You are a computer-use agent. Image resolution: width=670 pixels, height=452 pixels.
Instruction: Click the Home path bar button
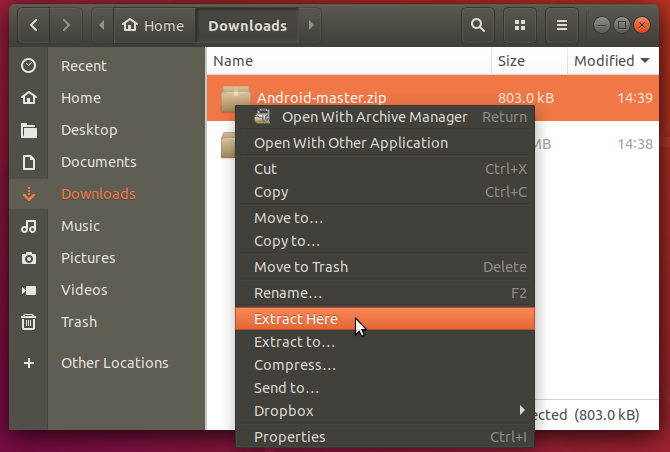(154, 25)
